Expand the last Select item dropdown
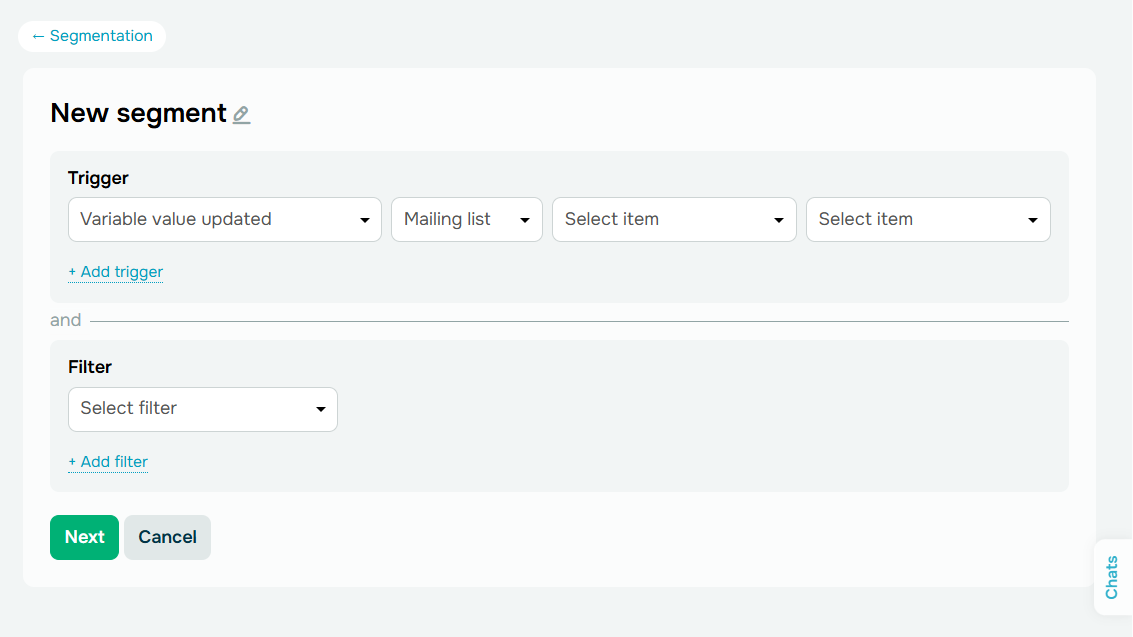 [928, 220]
